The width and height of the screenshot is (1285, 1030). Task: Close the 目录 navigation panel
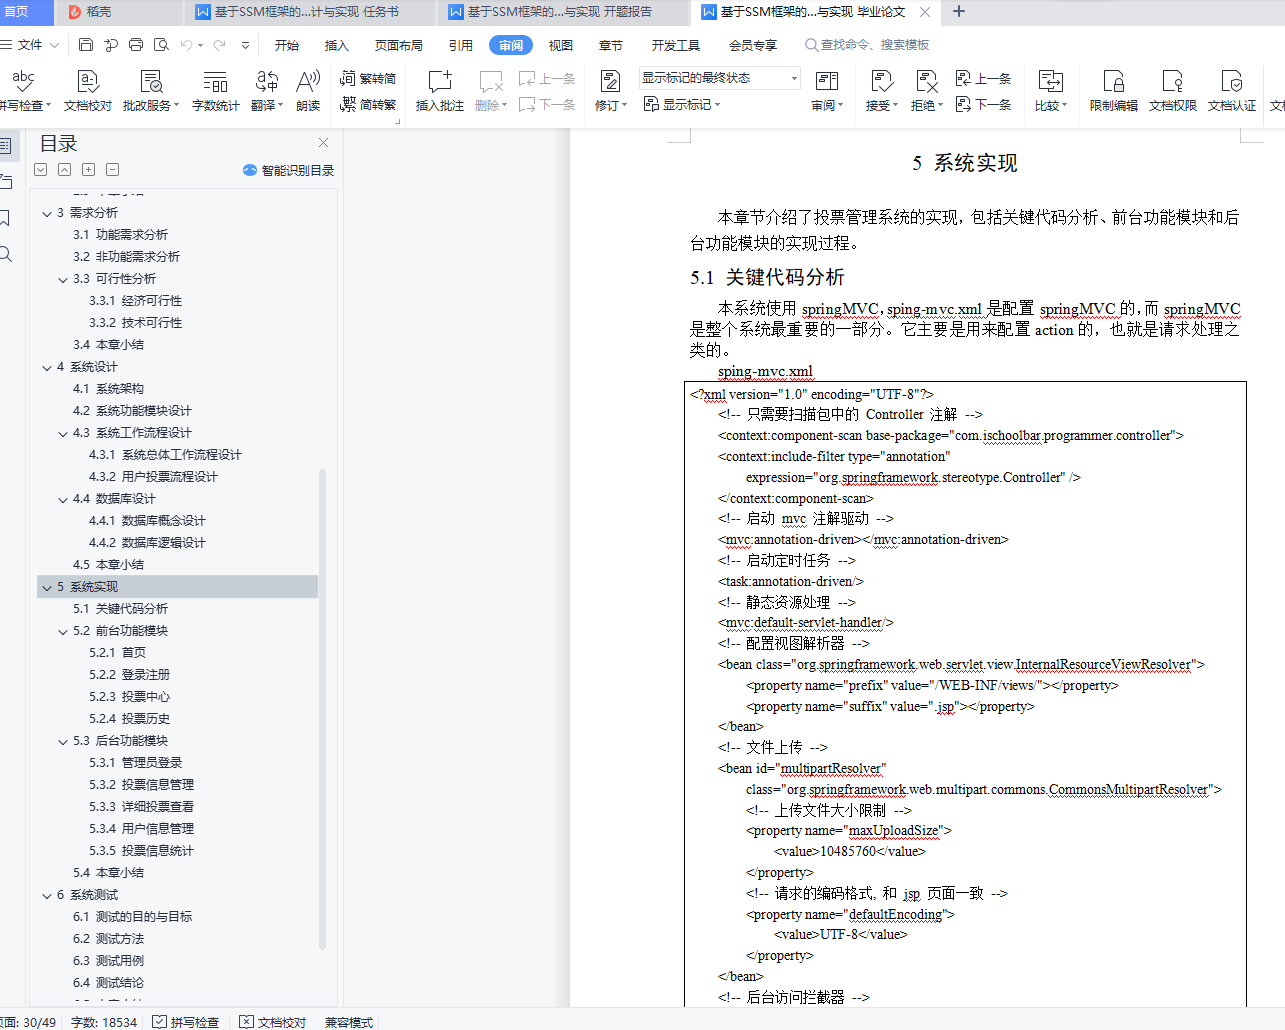pyautogui.click(x=323, y=143)
